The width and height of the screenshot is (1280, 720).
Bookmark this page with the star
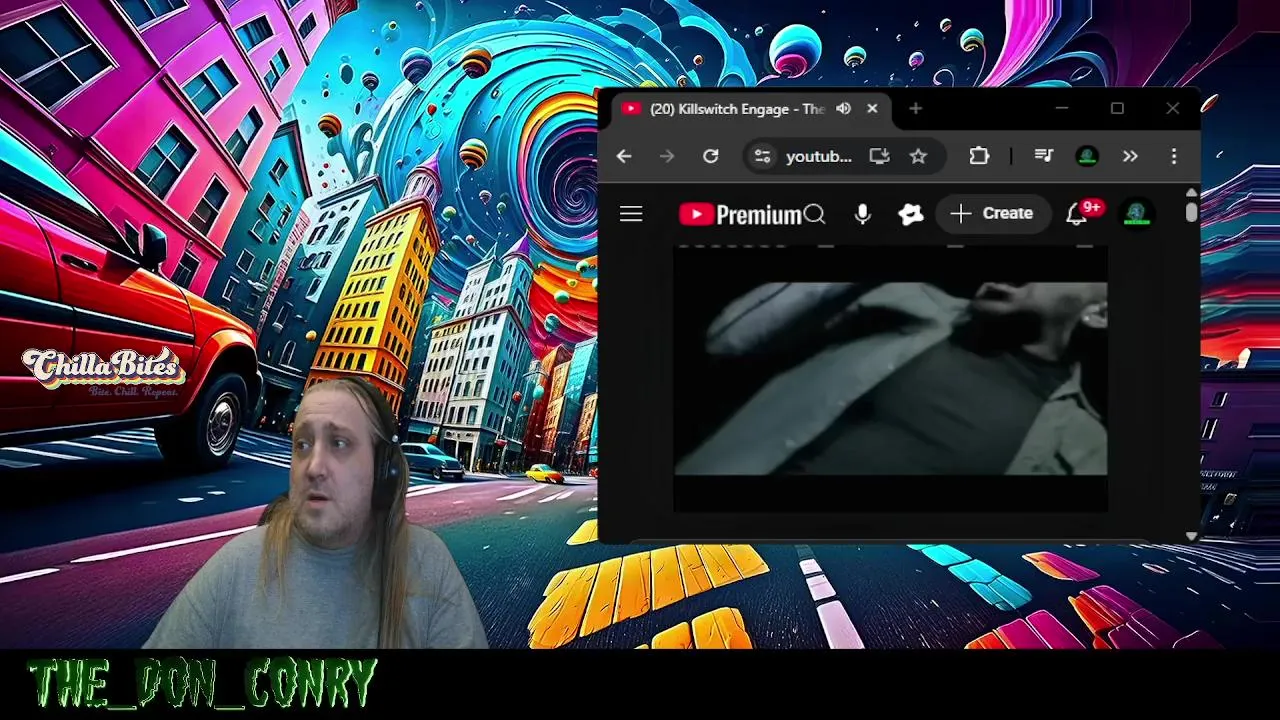point(918,156)
